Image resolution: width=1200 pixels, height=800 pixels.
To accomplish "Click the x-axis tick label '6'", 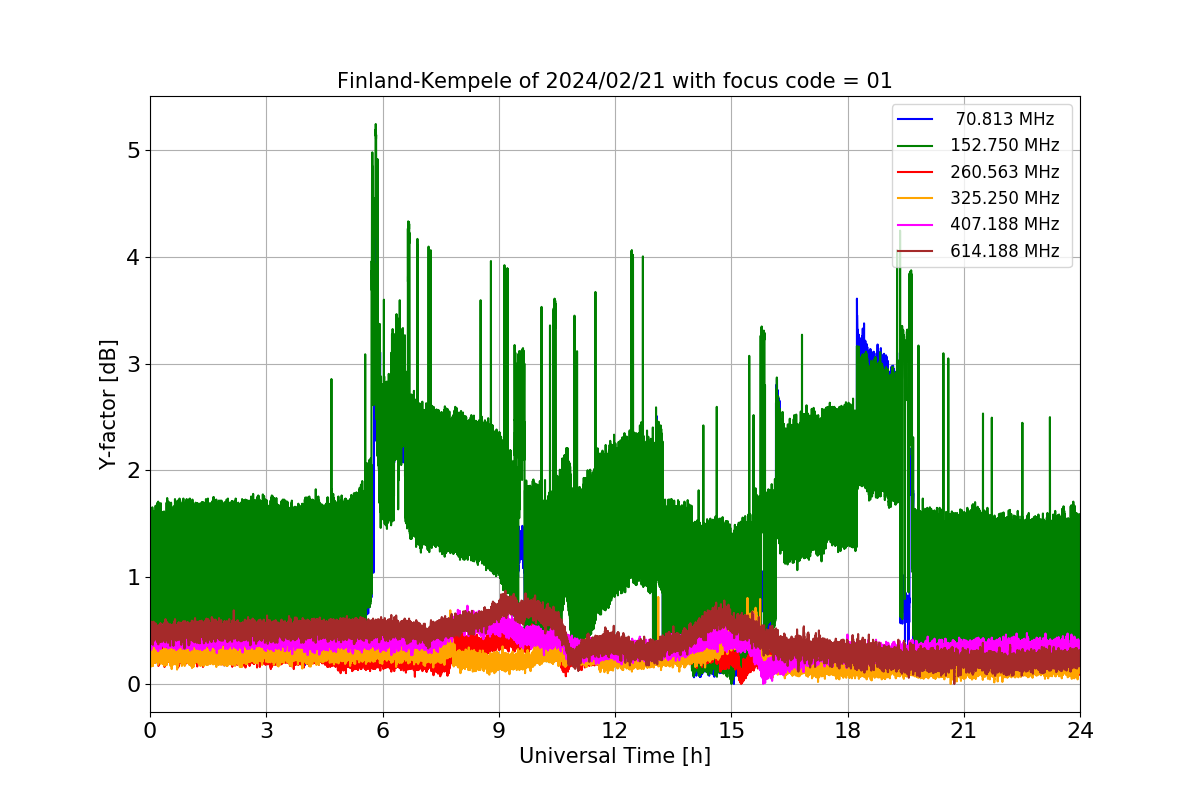I will tap(383, 731).
